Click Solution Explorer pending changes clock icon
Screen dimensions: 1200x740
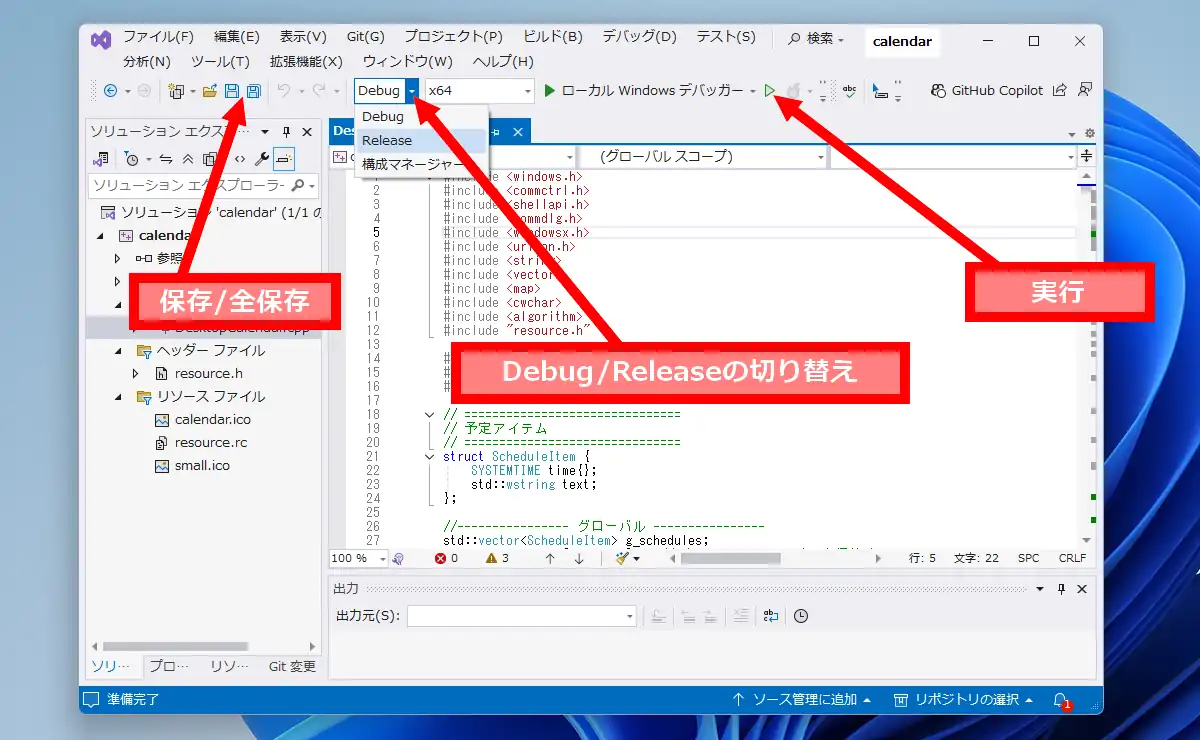132,159
